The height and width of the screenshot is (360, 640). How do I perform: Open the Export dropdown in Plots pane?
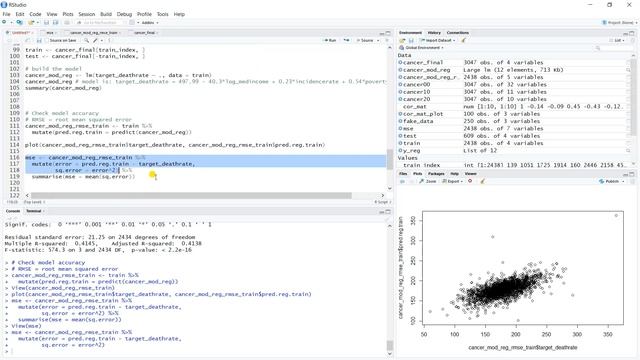click(453, 181)
